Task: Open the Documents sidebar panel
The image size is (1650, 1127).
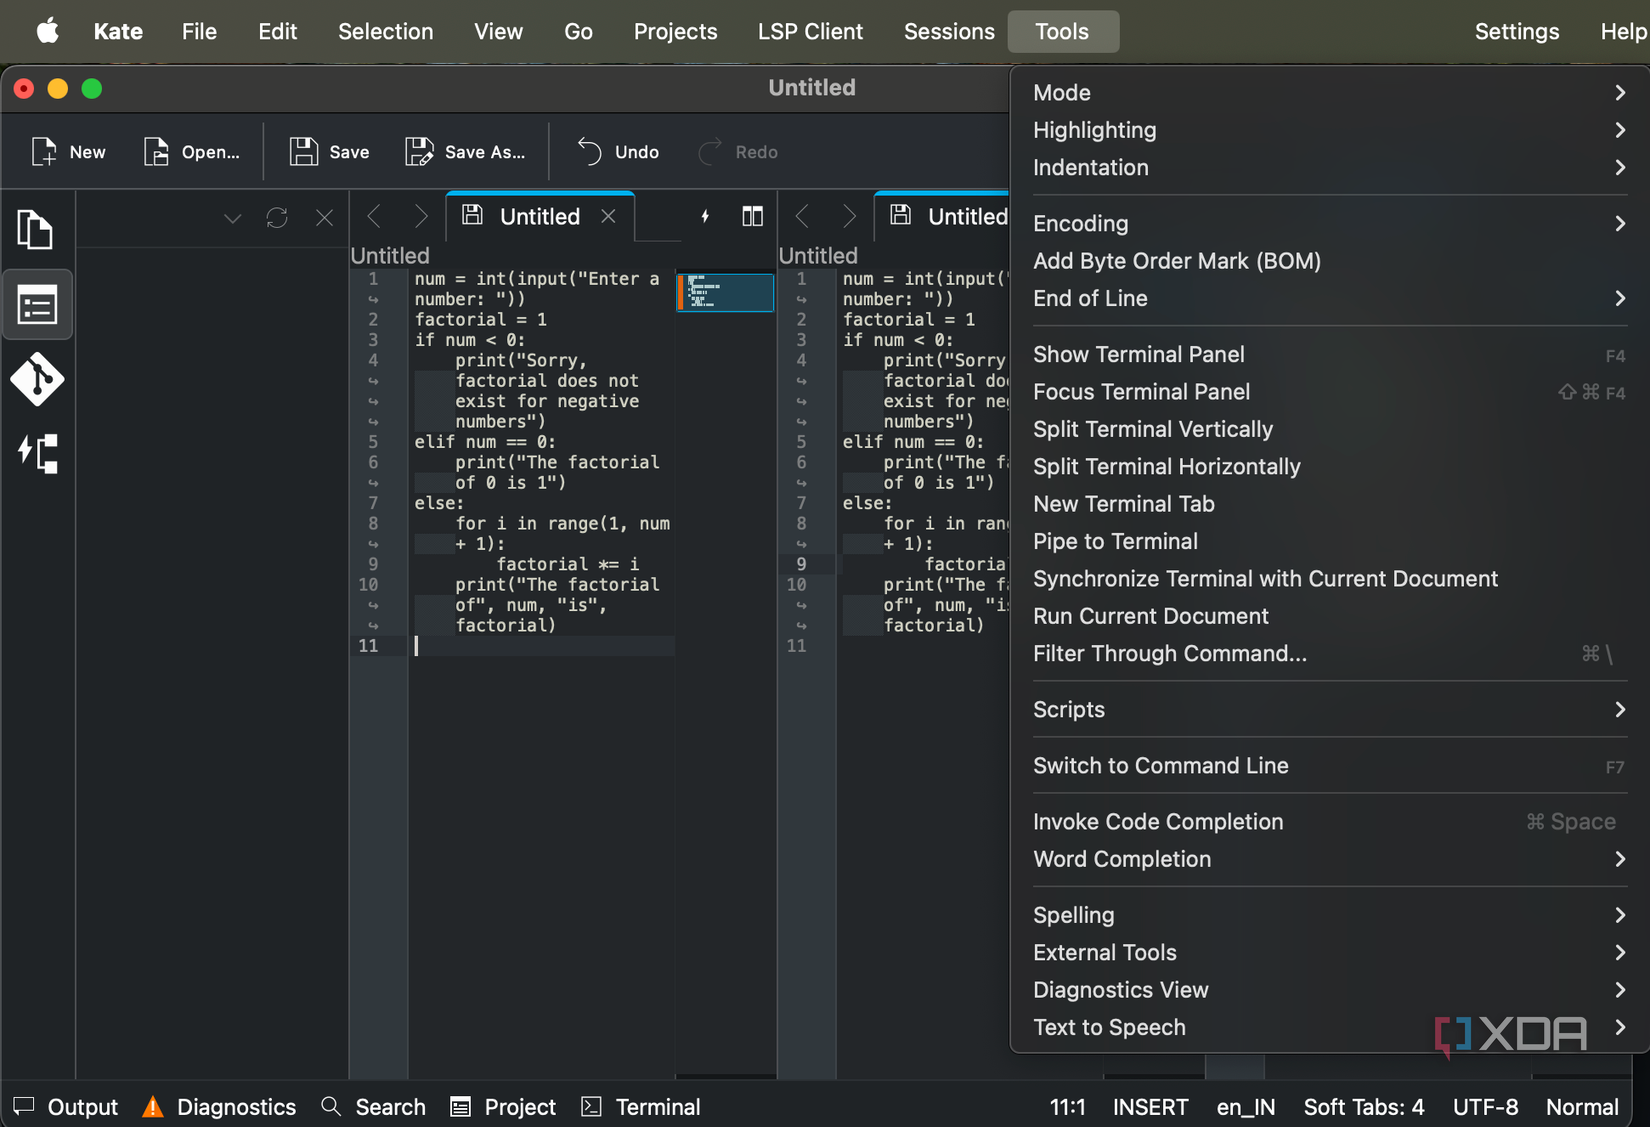Action: [x=37, y=229]
